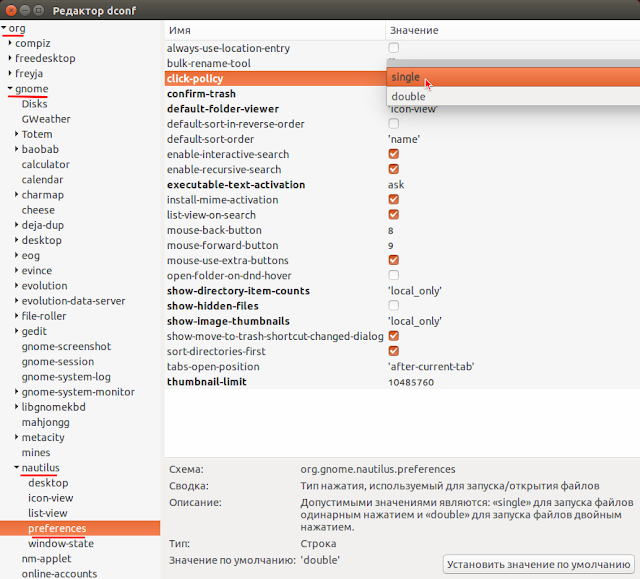This screenshot has width=640, height=579.
Task: Select the mines tree item
Action: [x=36, y=452]
